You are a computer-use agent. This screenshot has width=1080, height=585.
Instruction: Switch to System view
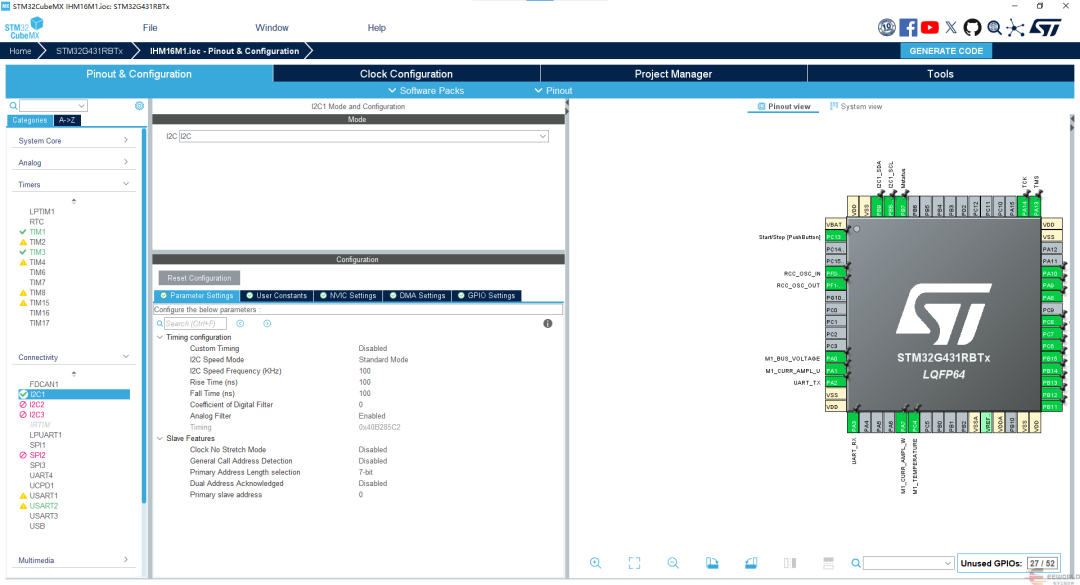click(855, 106)
